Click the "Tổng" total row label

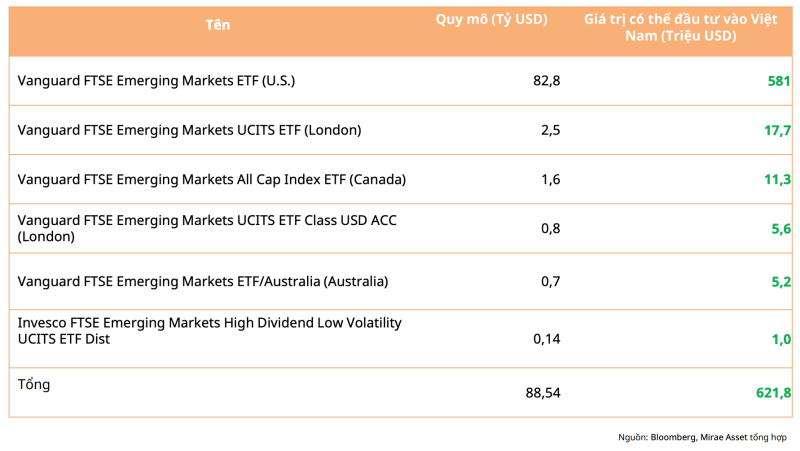click(34, 384)
